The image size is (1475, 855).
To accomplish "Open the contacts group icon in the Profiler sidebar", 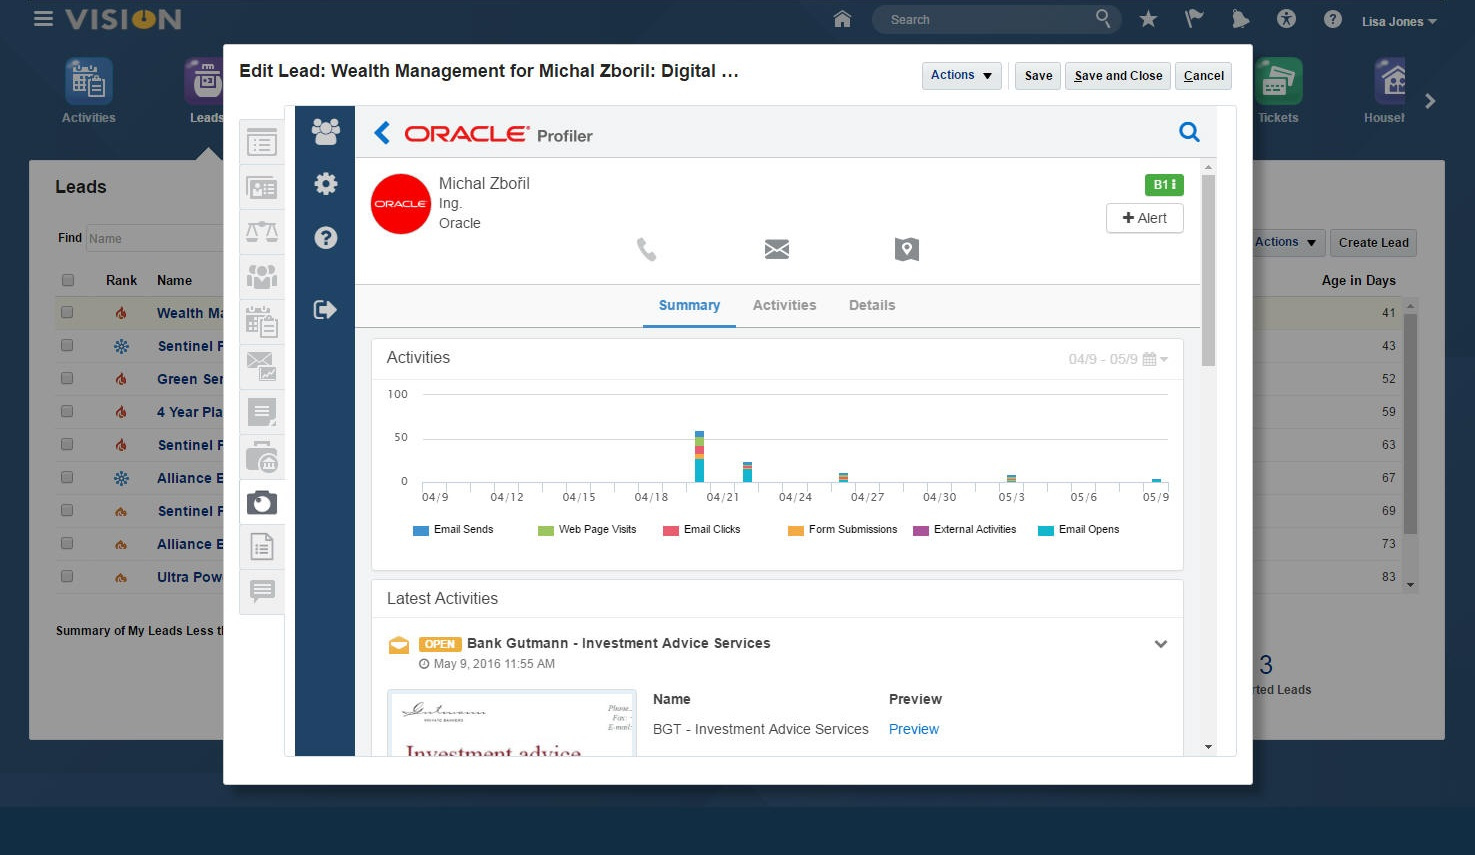I will pos(325,131).
